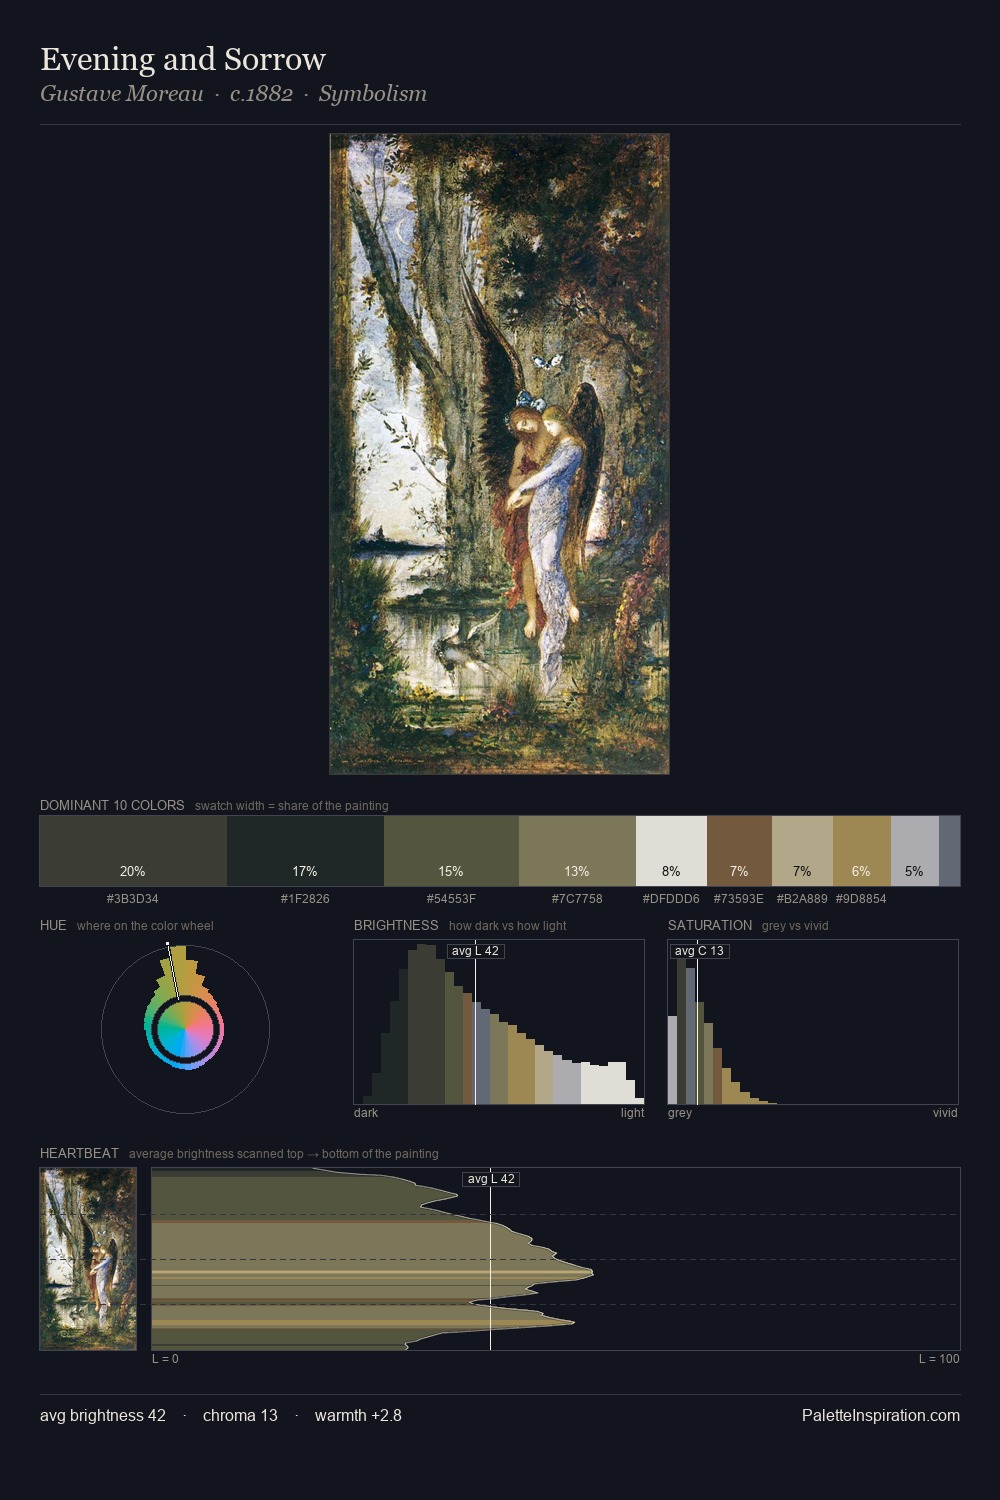Viewport: 1000px width, 1500px height.
Task: Click the brightness histogram chart
Action: point(499,1022)
